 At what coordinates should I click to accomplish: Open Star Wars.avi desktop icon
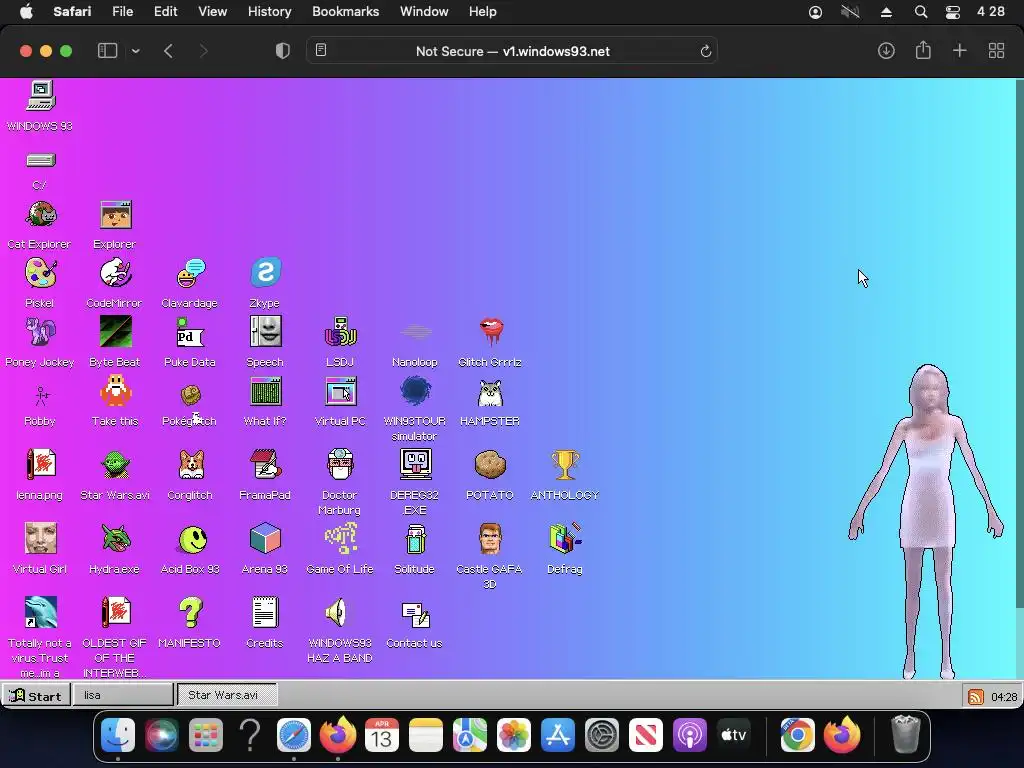116,465
